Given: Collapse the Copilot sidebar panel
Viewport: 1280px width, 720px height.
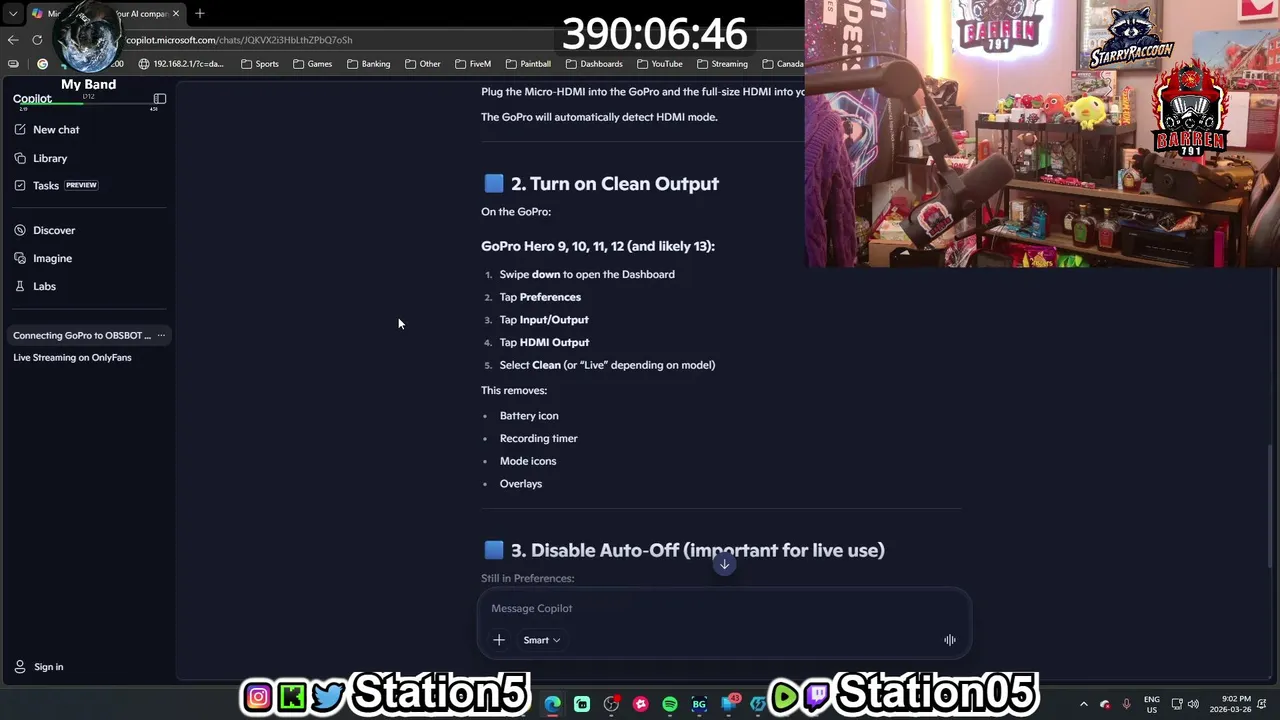Looking at the screenshot, I should tap(160, 99).
